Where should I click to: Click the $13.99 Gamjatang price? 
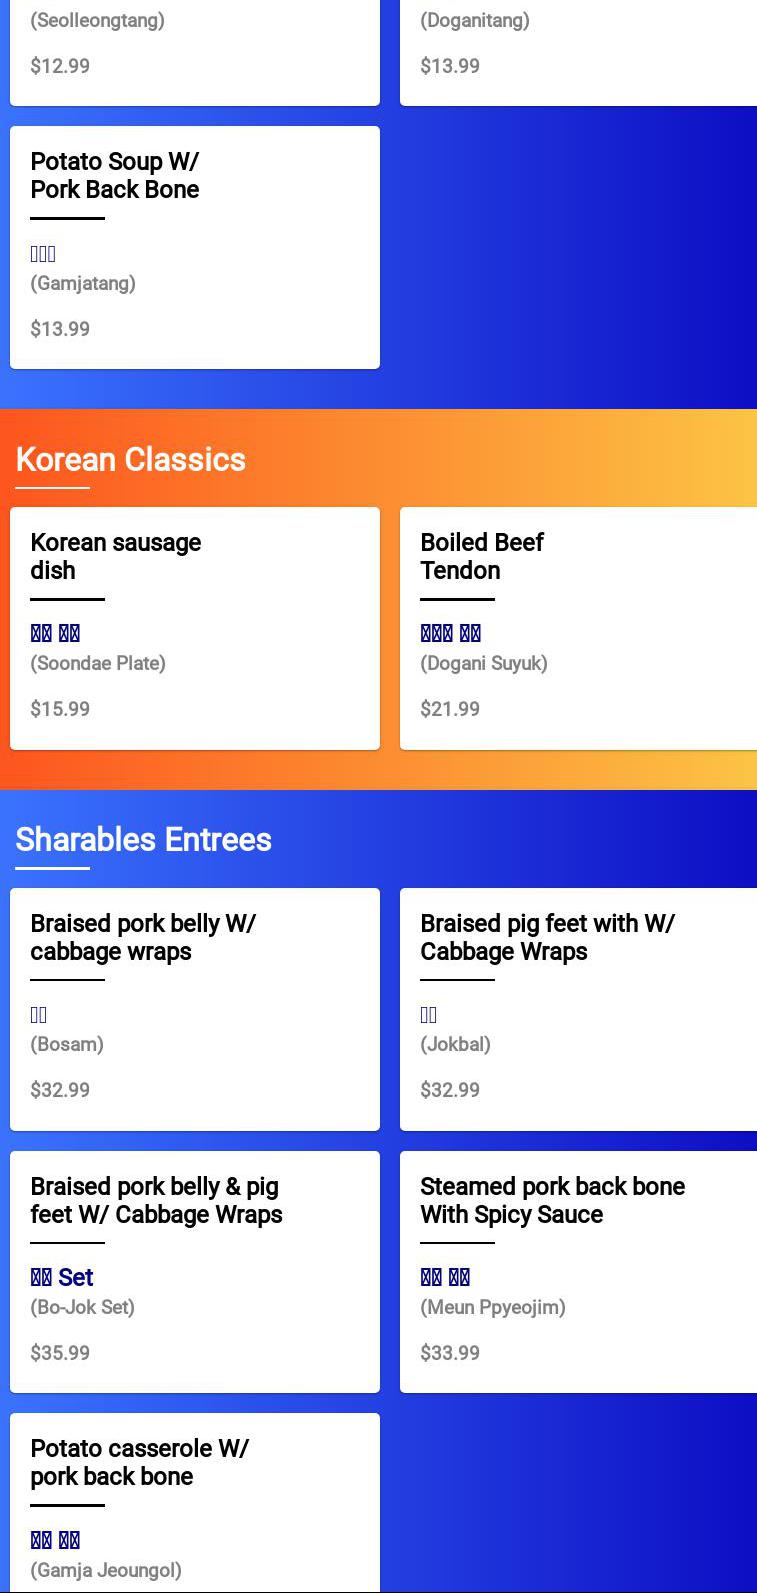tap(60, 329)
